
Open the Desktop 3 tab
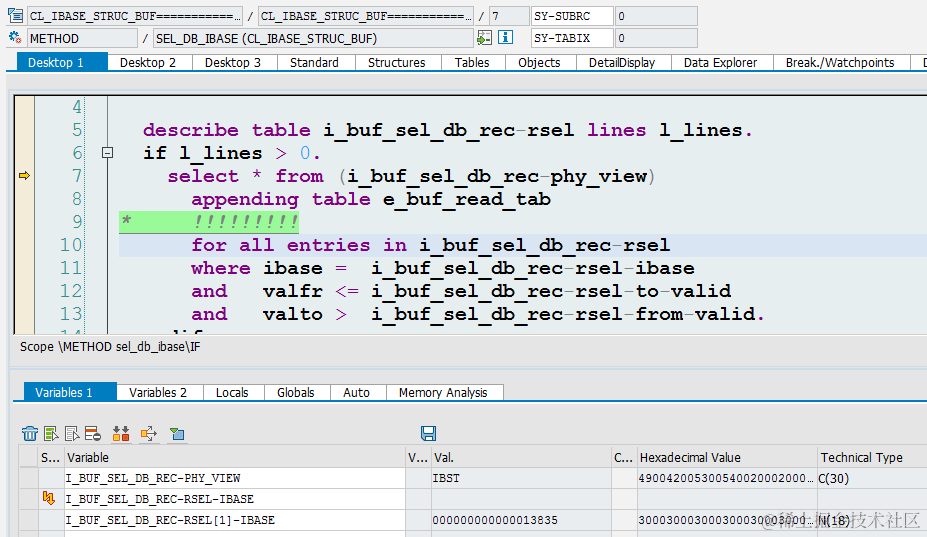pyautogui.click(x=233, y=63)
